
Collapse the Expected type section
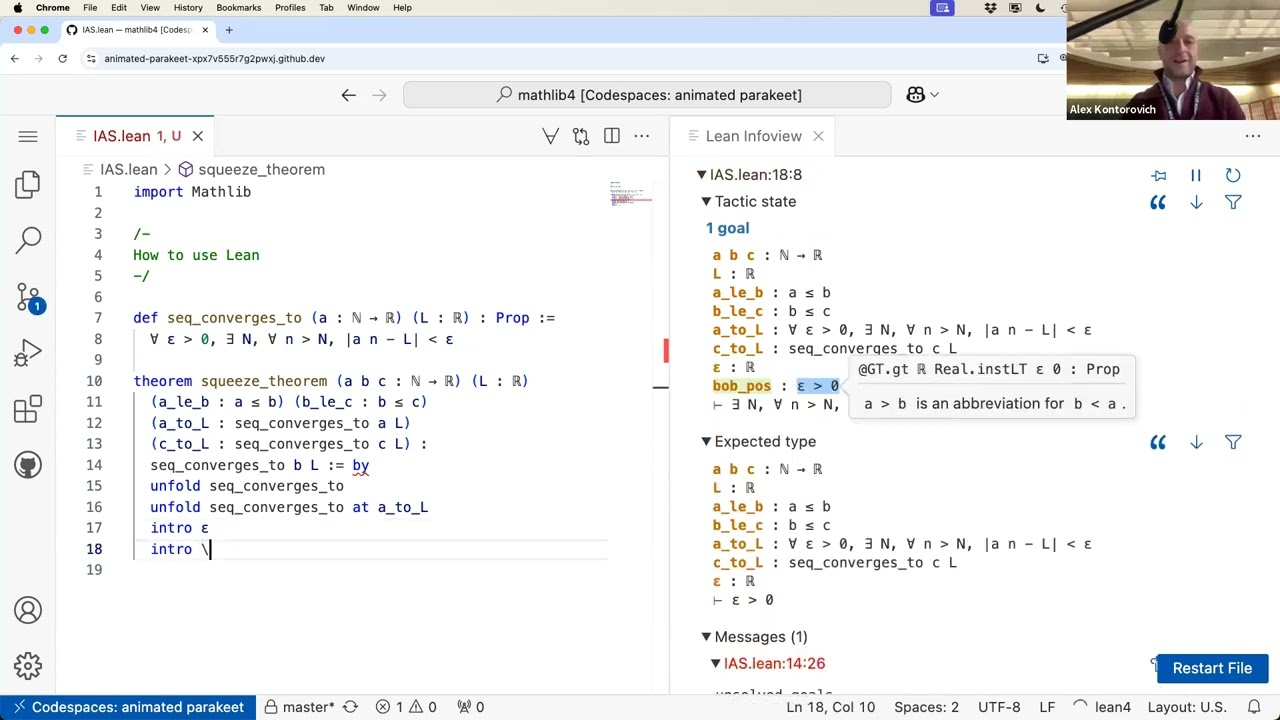click(x=706, y=442)
